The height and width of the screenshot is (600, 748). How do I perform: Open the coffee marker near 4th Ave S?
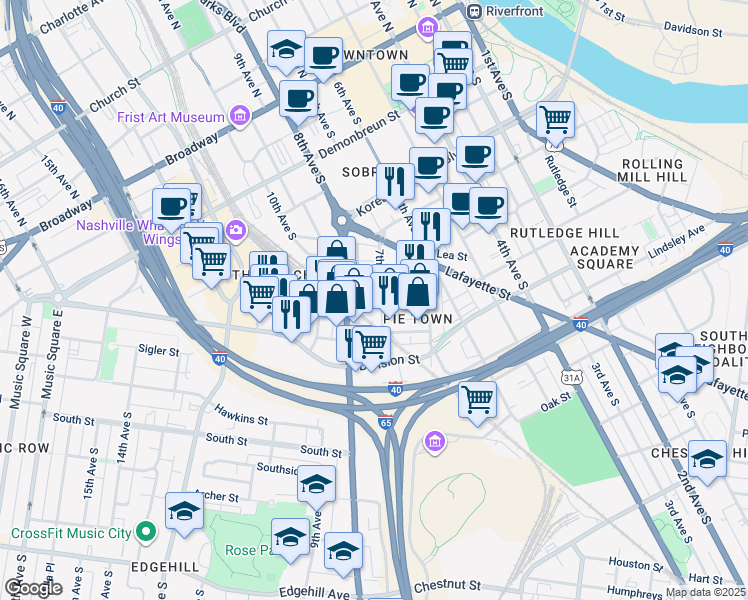click(x=488, y=207)
